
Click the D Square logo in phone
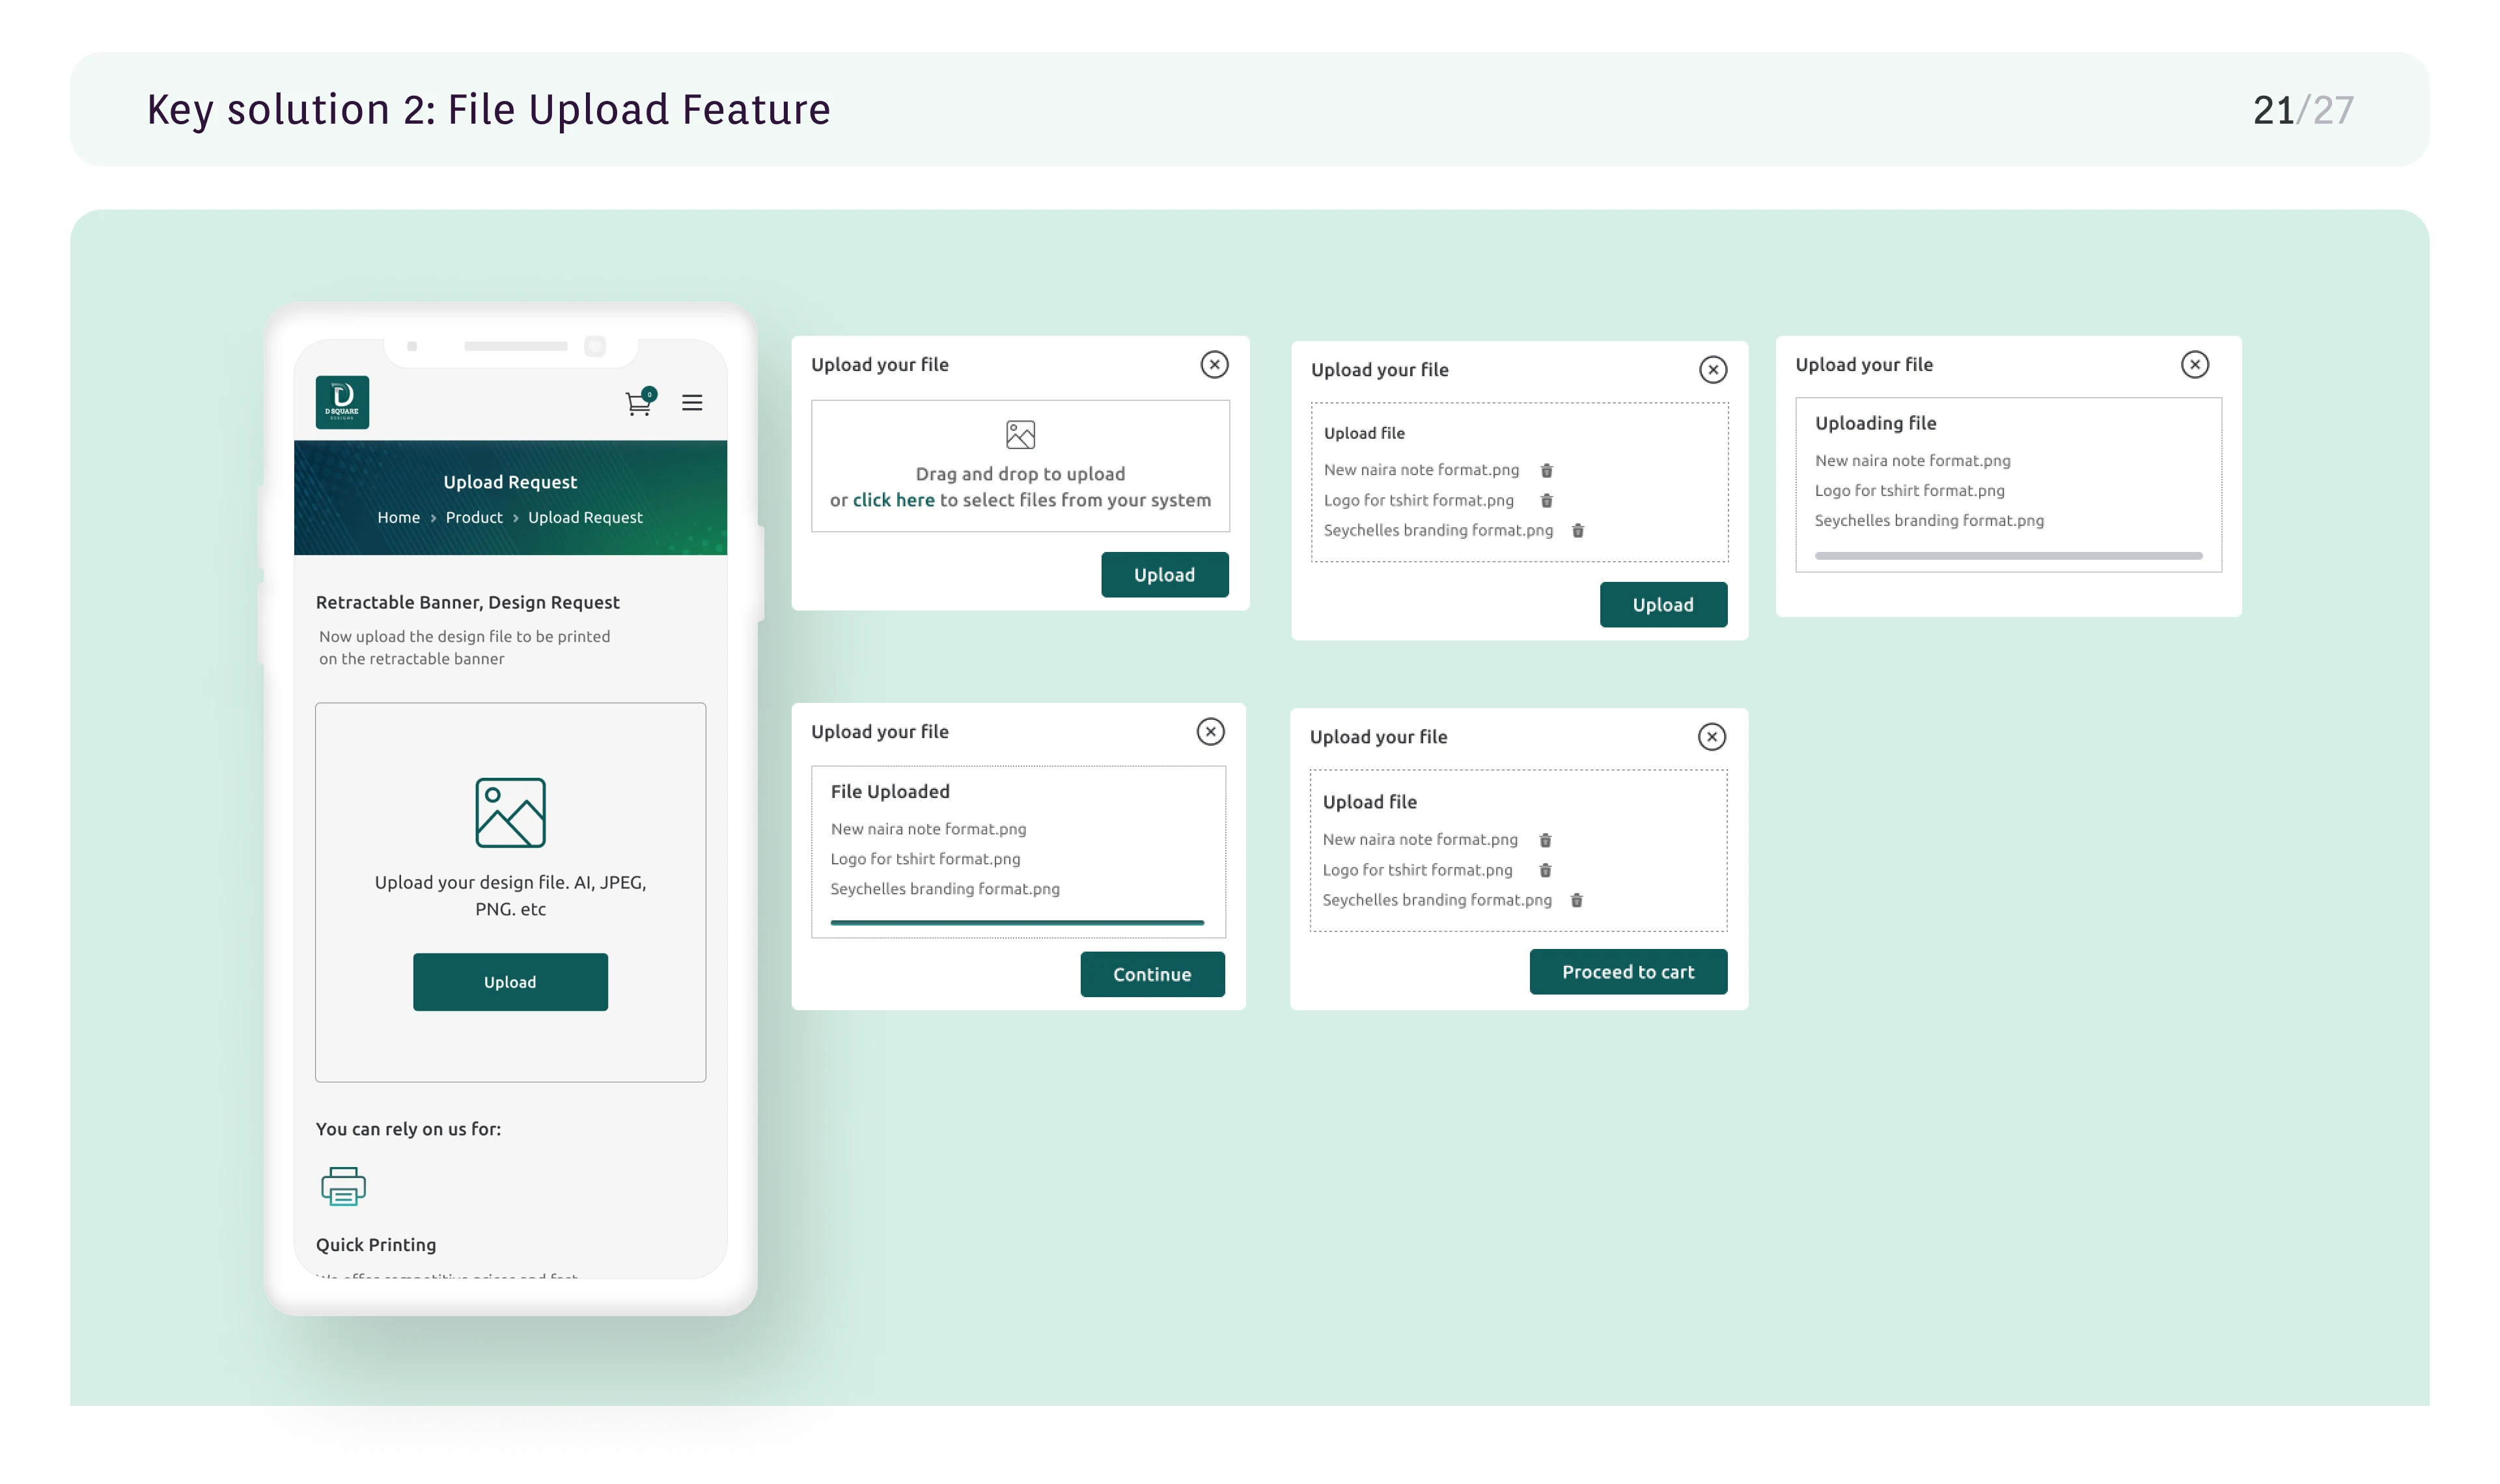point(342,402)
